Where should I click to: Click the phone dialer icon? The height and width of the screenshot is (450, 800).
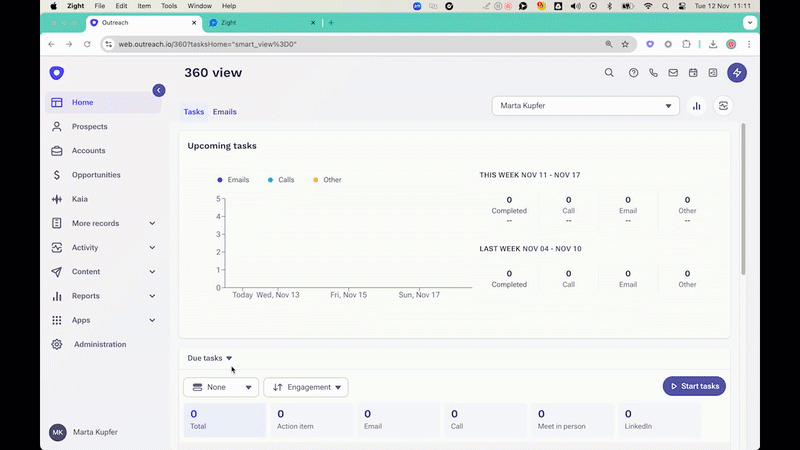click(654, 73)
